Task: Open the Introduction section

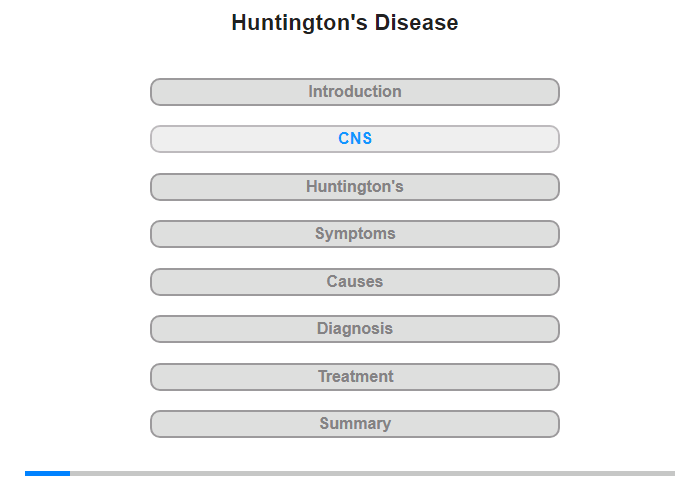Action: tap(354, 92)
